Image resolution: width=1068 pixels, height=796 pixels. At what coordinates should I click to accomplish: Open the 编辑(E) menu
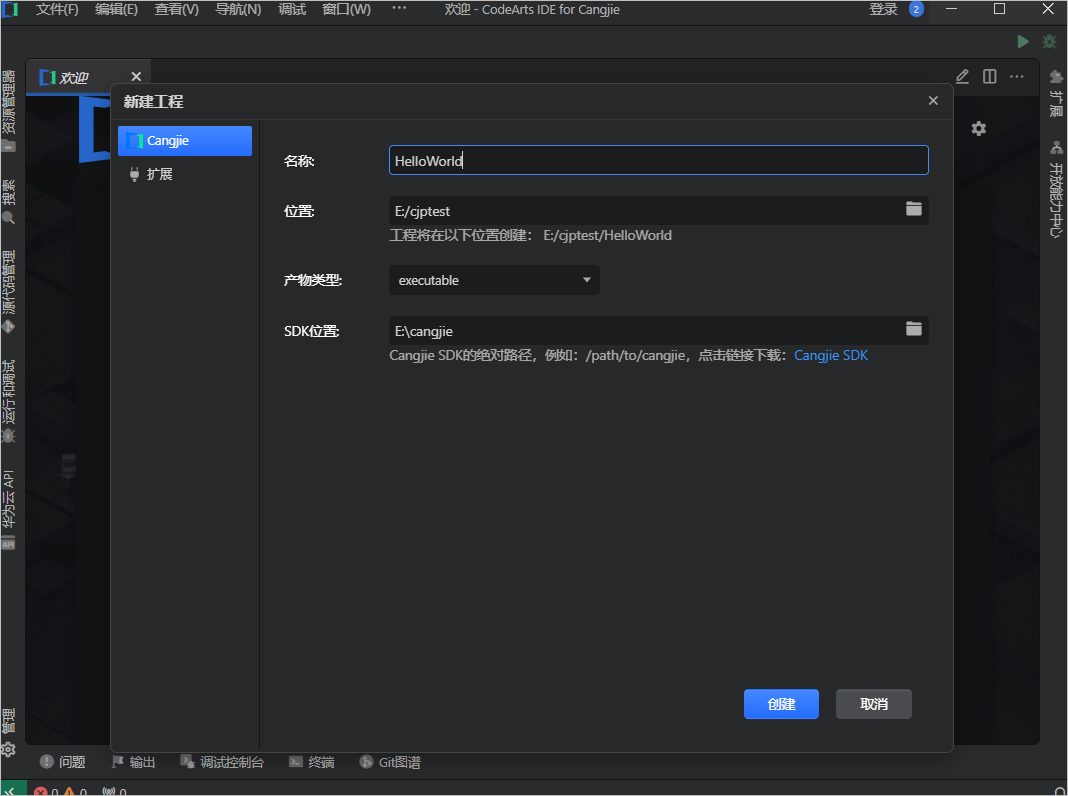click(x=116, y=10)
